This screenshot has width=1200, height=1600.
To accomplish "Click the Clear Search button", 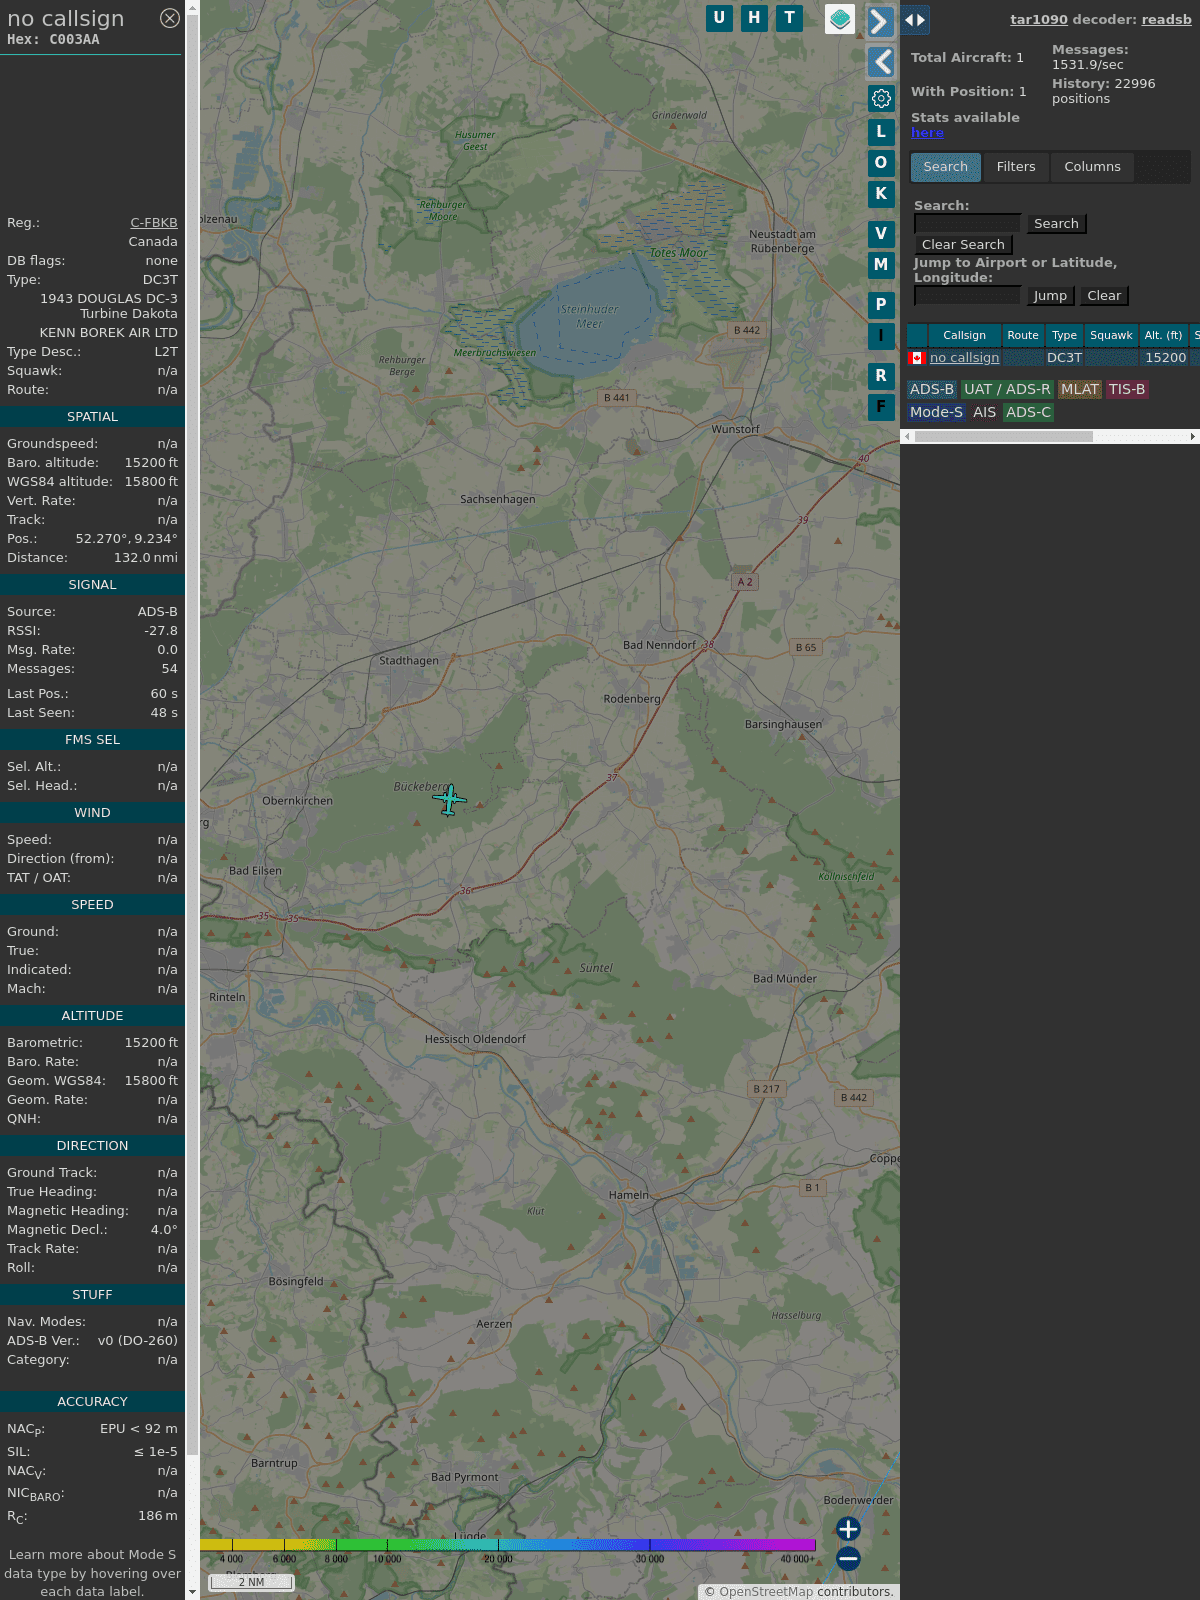I will (x=963, y=245).
